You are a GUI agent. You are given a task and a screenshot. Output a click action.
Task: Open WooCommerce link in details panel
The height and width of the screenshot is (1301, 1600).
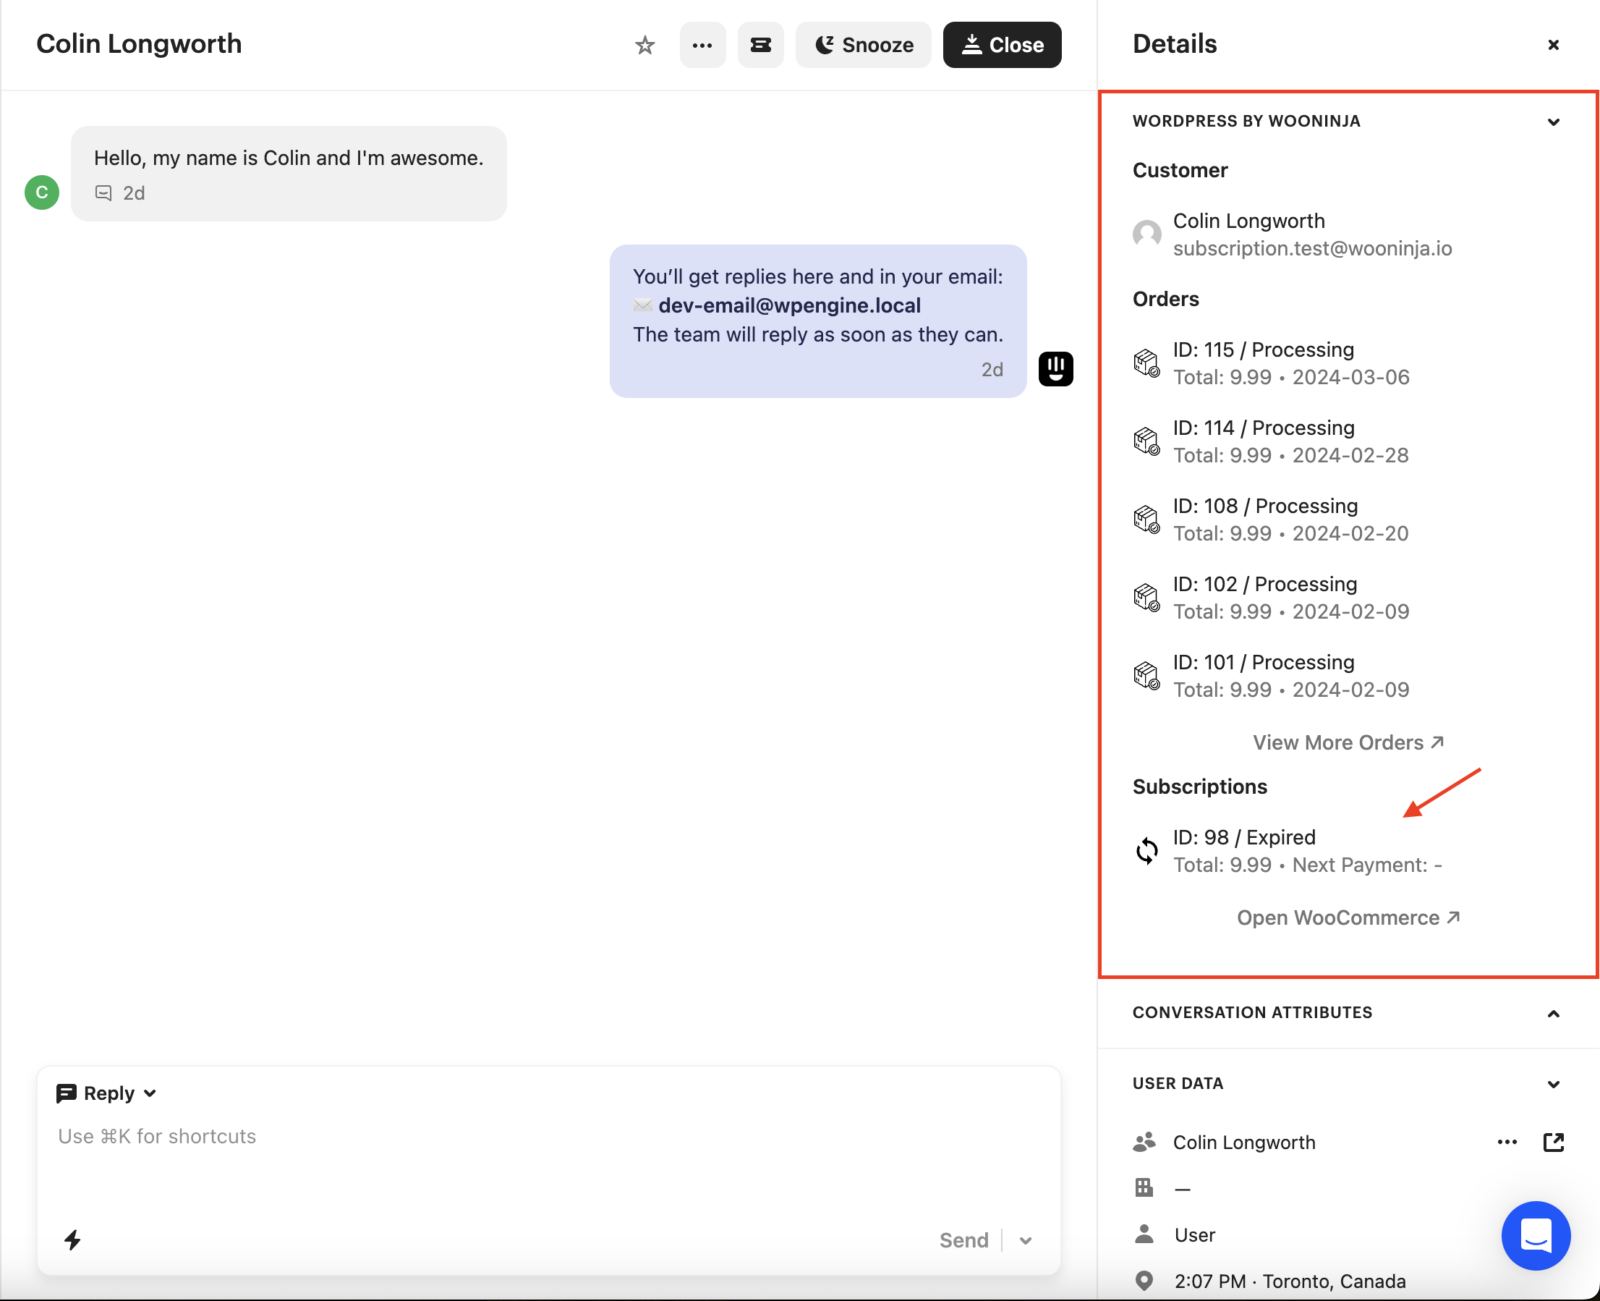tap(1348, 918)
